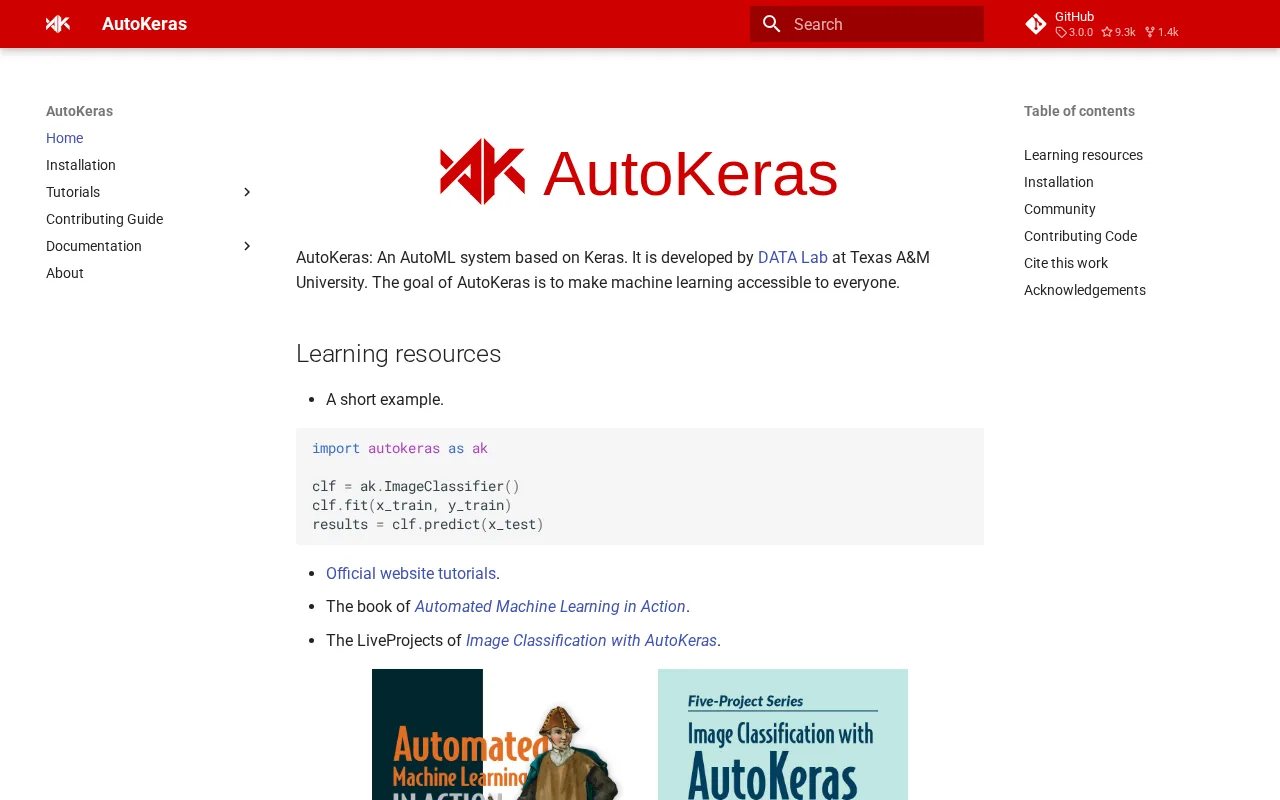Click the large AutoKeras banner logo
Screen dimensions: 1280x800
pos(639,172)
